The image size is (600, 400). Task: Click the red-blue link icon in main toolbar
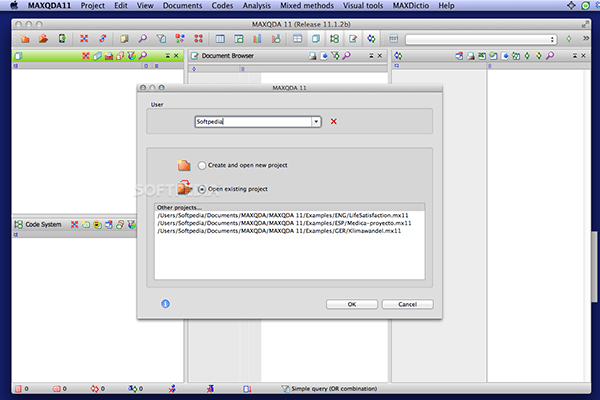coord(103,39)
